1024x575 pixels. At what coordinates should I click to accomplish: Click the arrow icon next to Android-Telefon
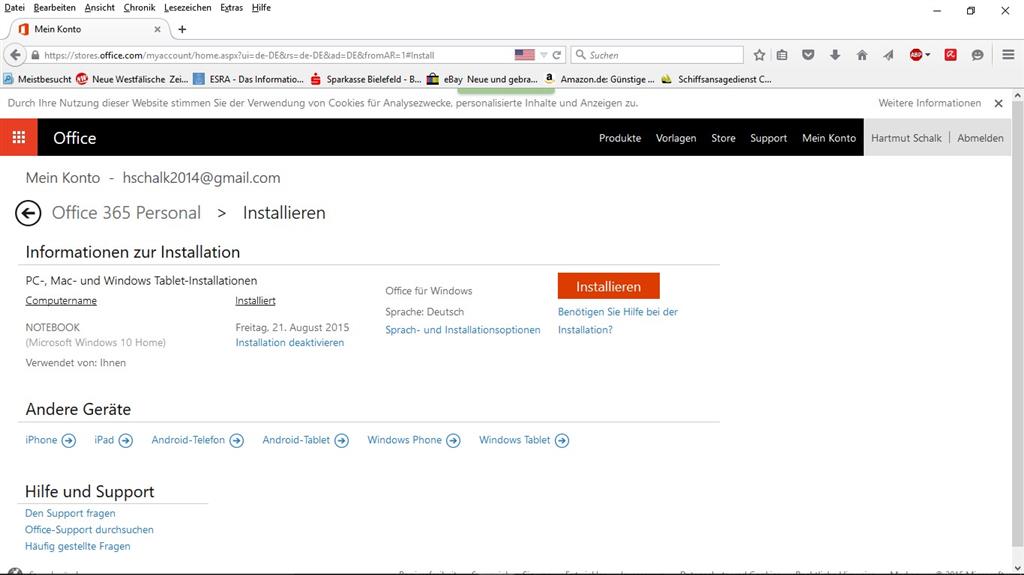(x=236, y=441)
